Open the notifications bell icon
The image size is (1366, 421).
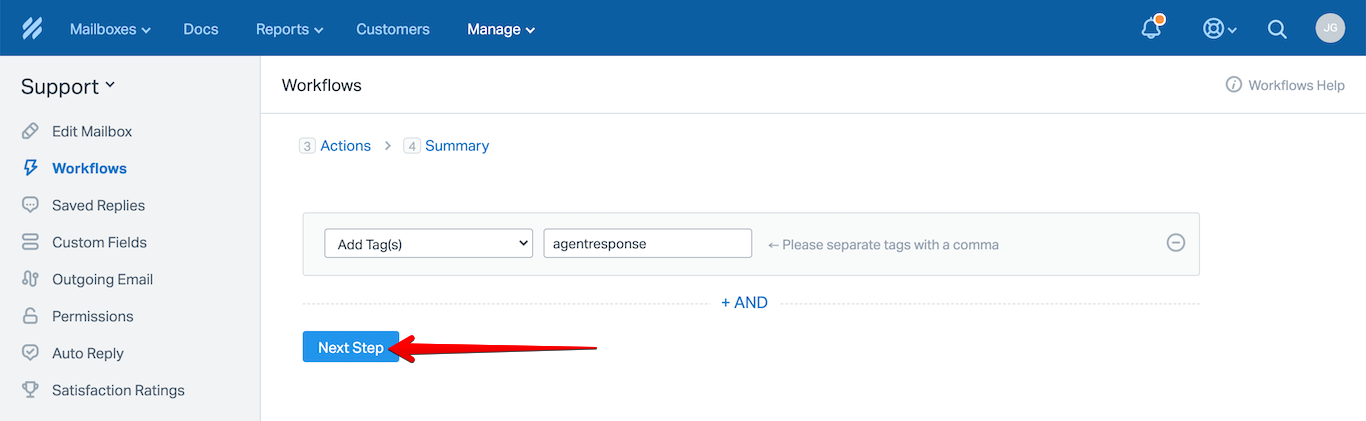point(1152,28)
